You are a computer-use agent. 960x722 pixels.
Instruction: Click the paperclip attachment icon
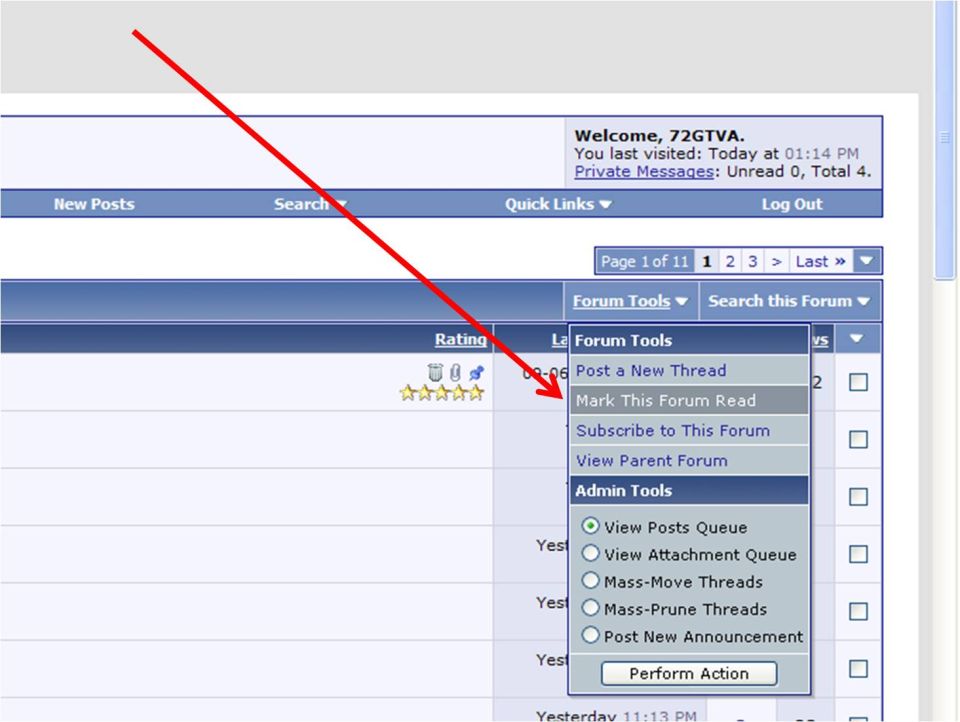456,372
